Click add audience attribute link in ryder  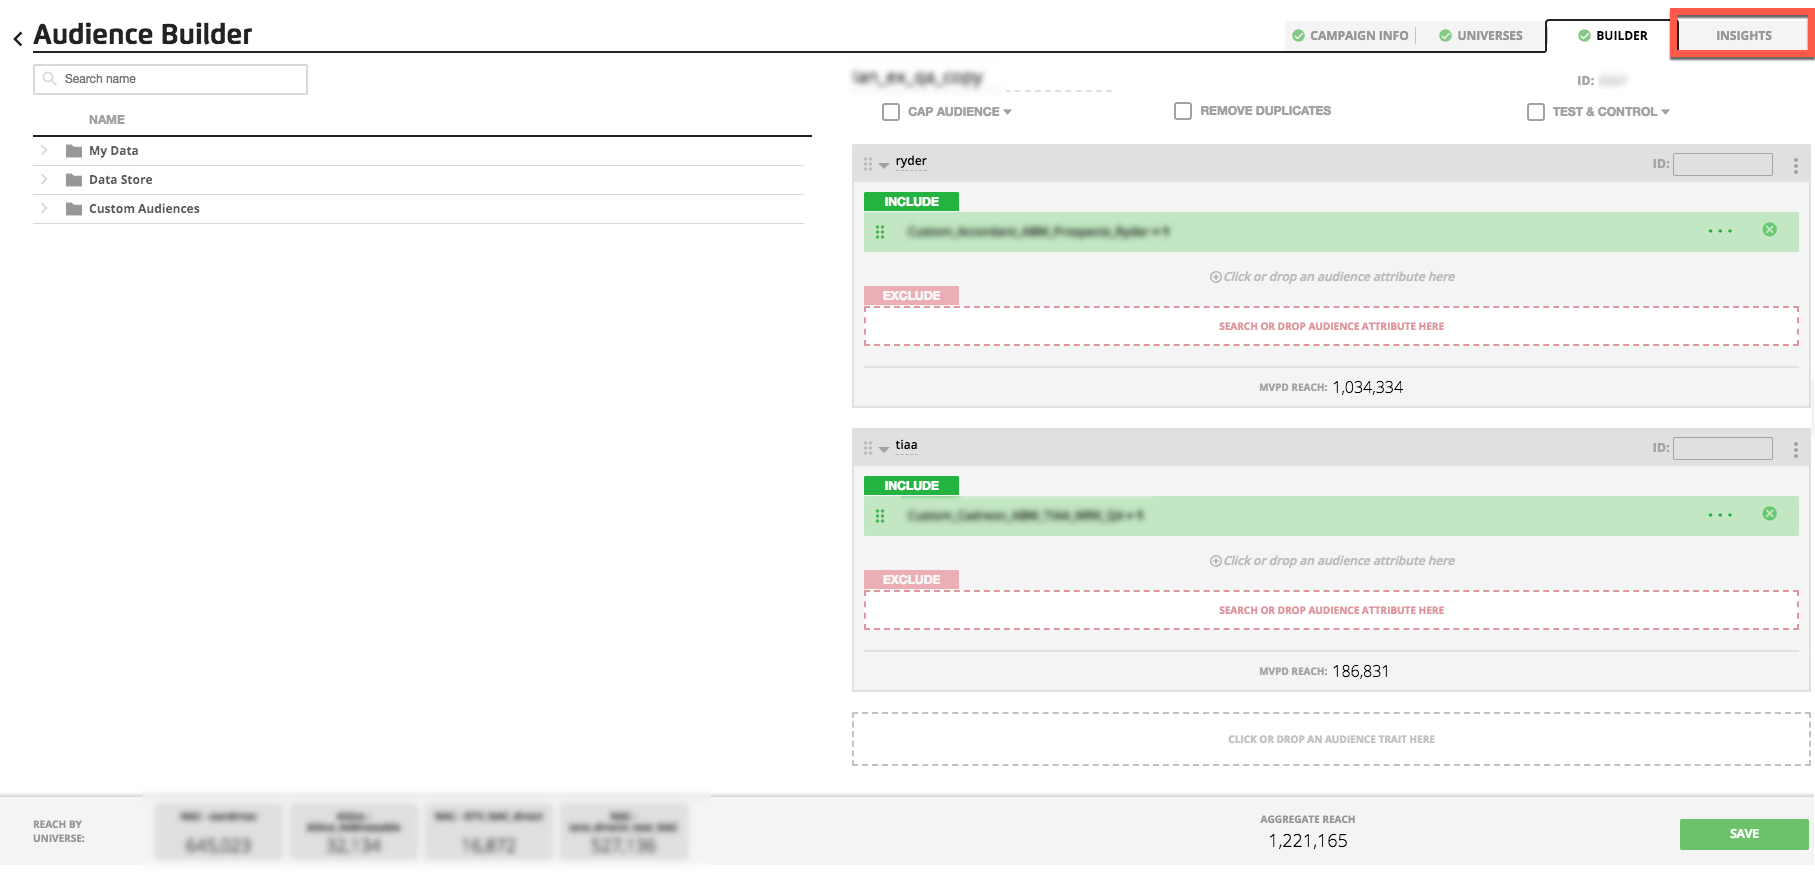coord(1332,277)
